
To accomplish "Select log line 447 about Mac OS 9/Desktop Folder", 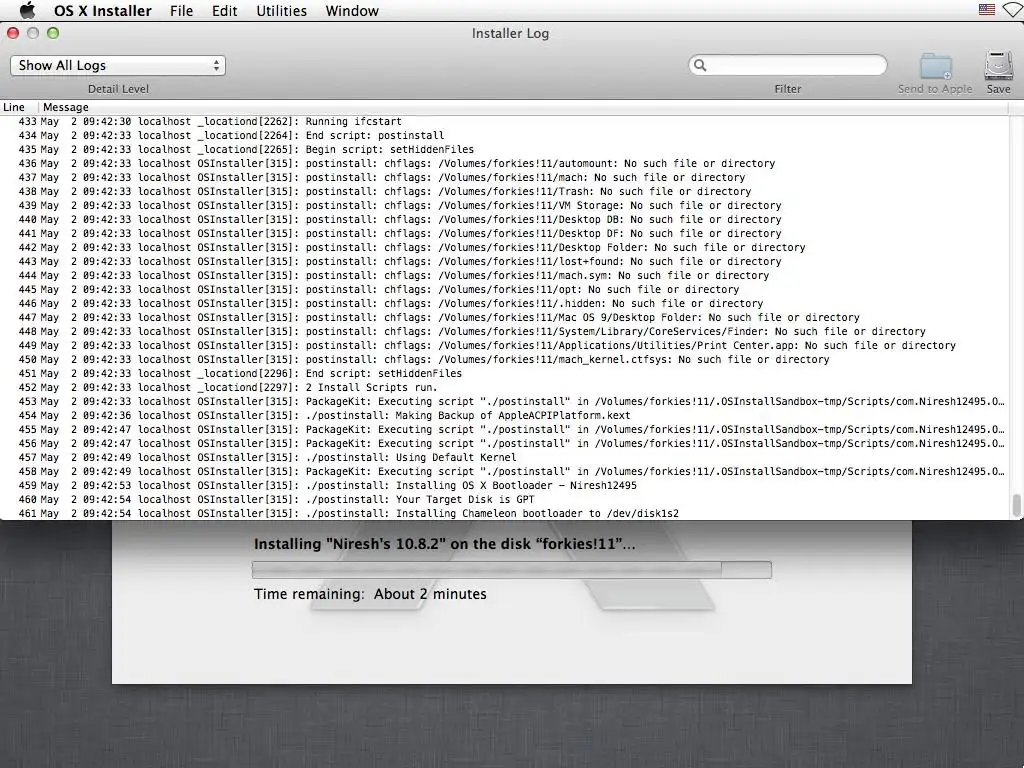I will click(504, 317).
